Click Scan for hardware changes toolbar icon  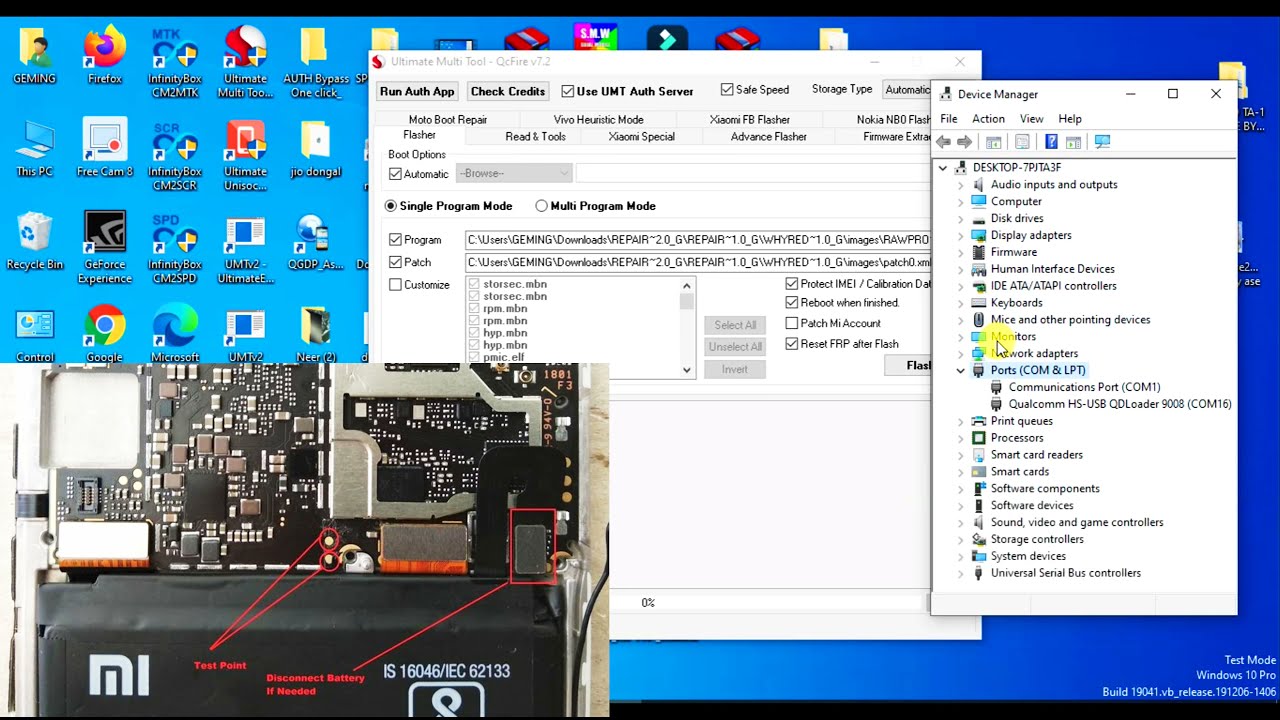coord(1102,142)
